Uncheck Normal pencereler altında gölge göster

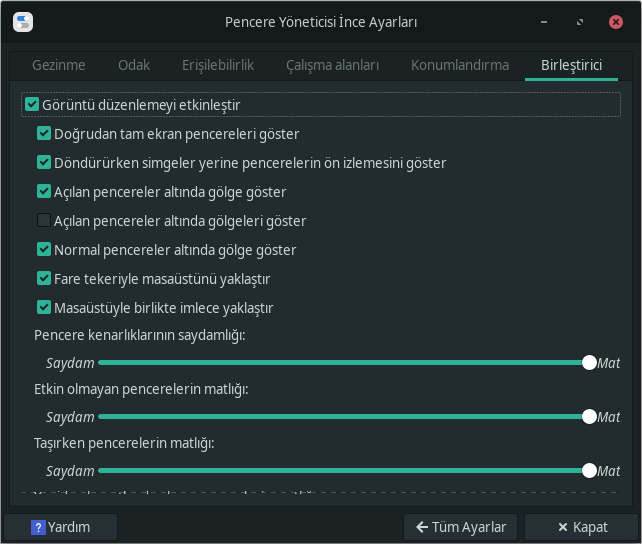(44, 249)
